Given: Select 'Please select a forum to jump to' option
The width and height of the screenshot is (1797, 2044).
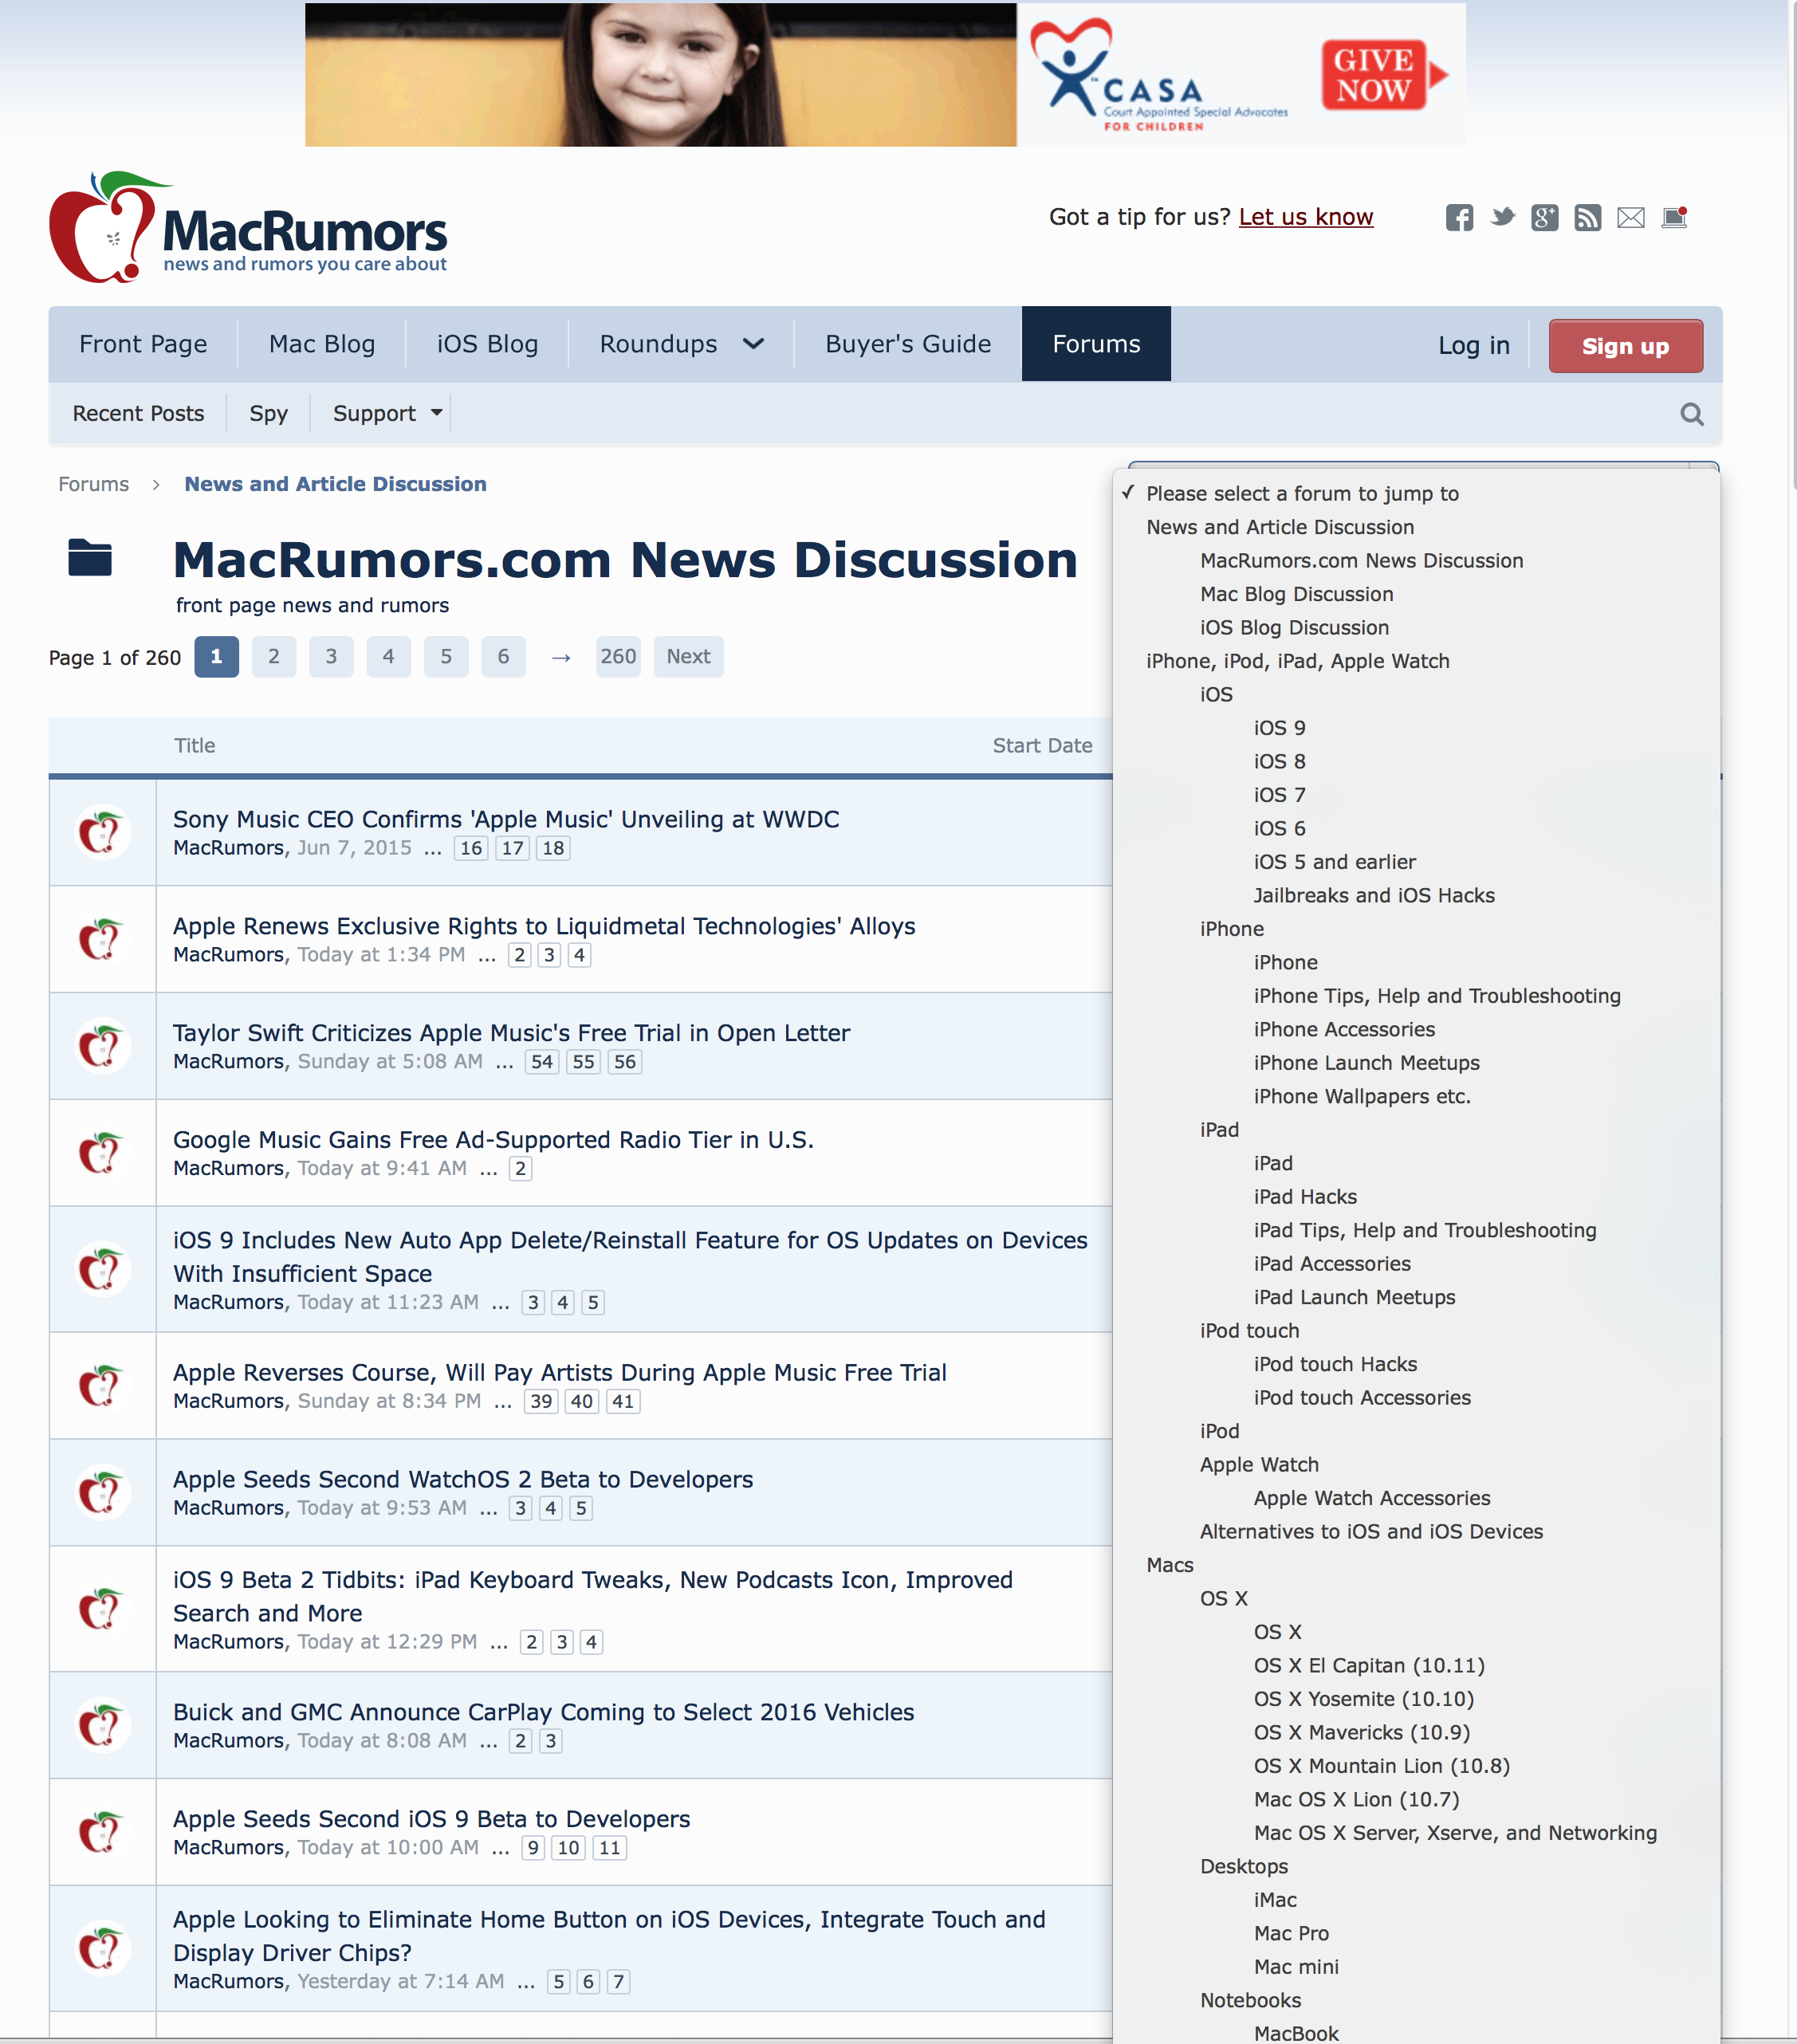Looking at the screenshot, I should click(1302, 493).
